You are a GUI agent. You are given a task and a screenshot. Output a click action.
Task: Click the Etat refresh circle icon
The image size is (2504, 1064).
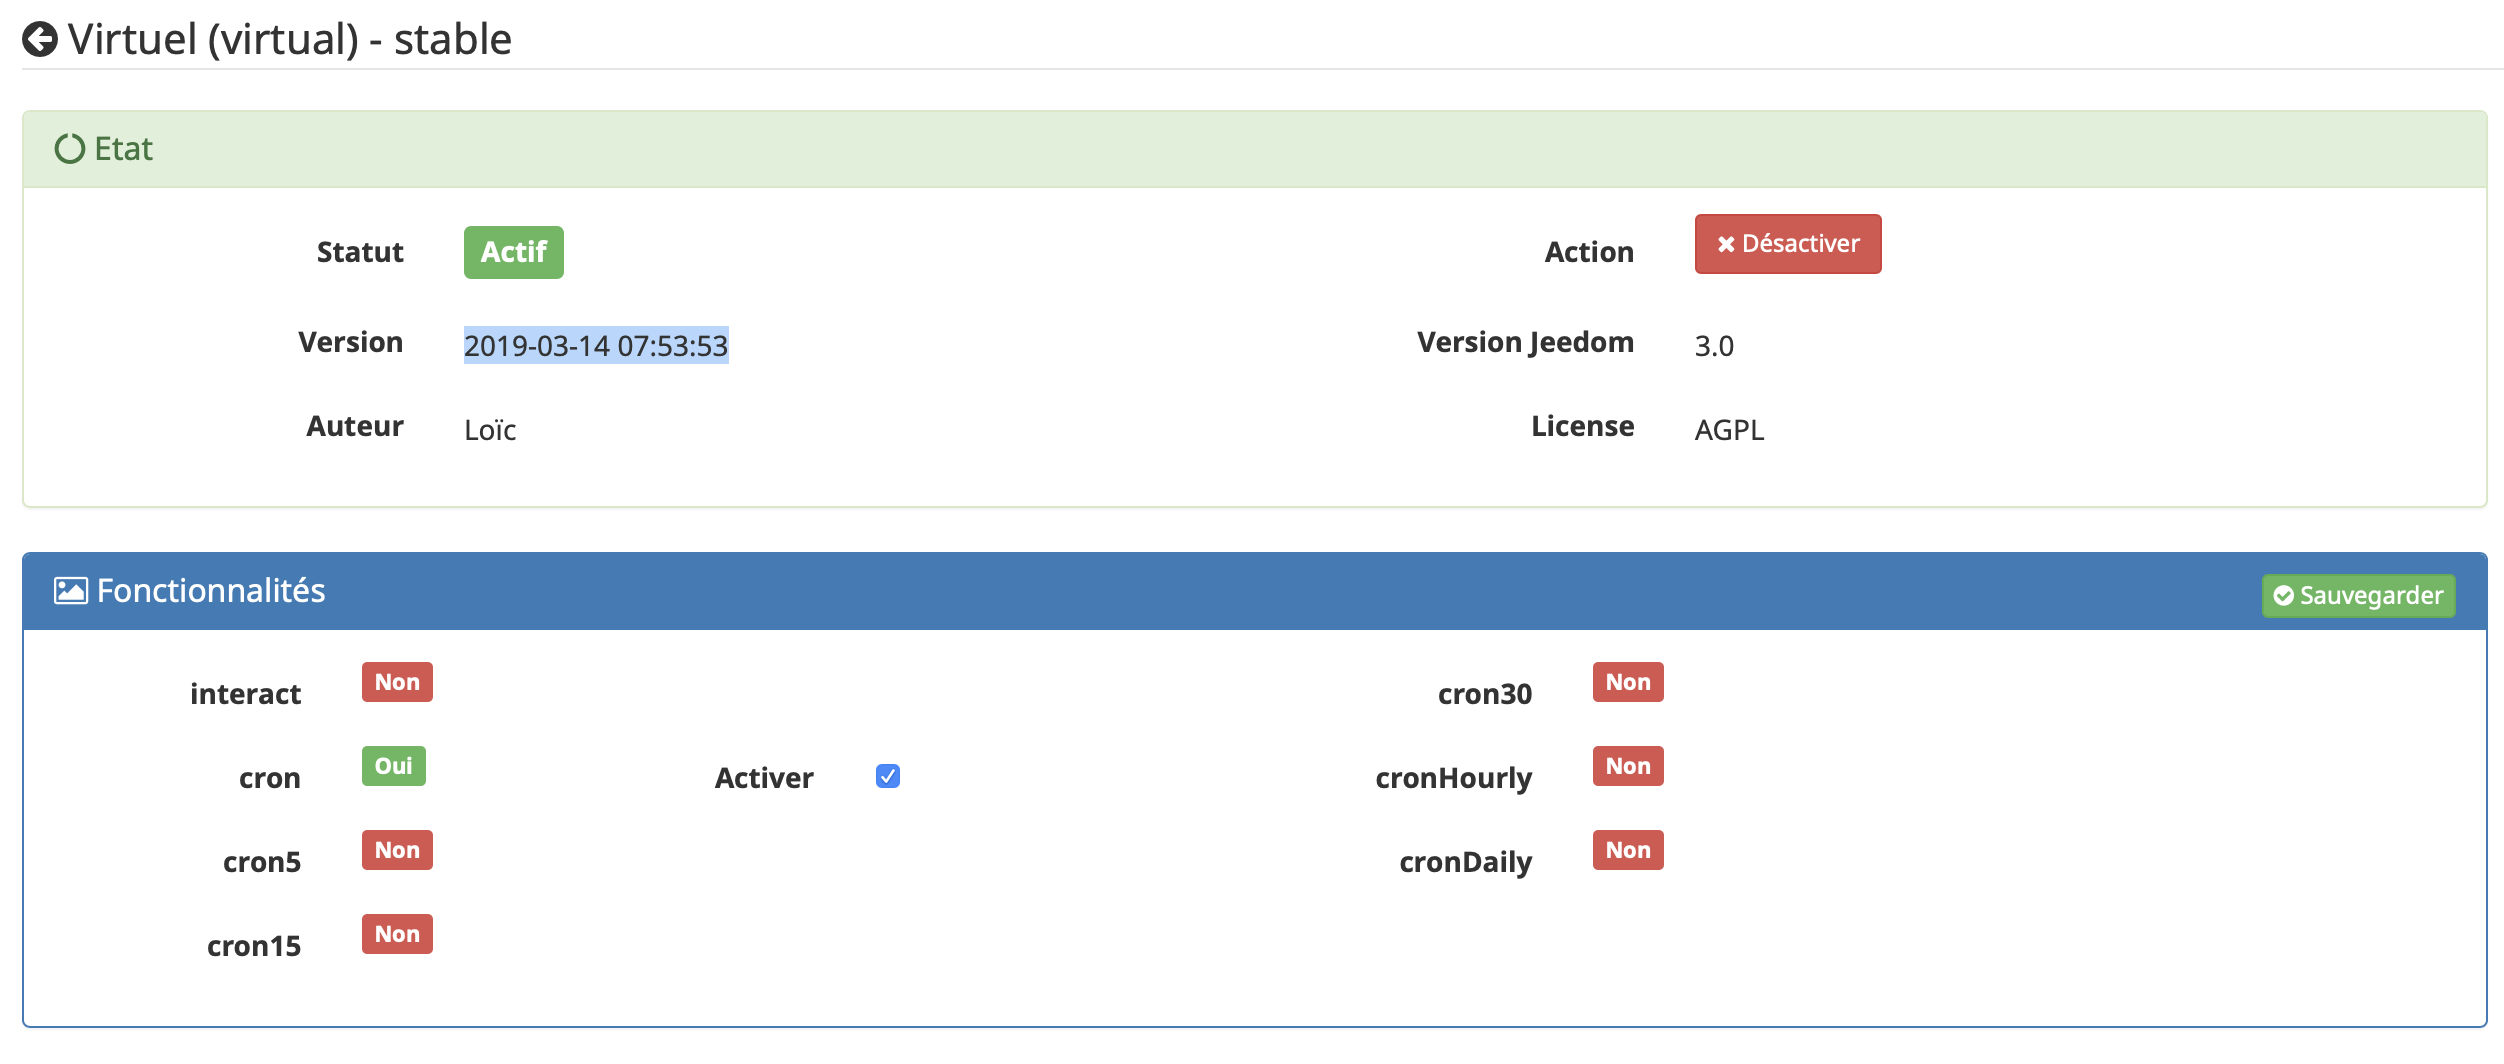pyautogui.click(x=70, y=149)
